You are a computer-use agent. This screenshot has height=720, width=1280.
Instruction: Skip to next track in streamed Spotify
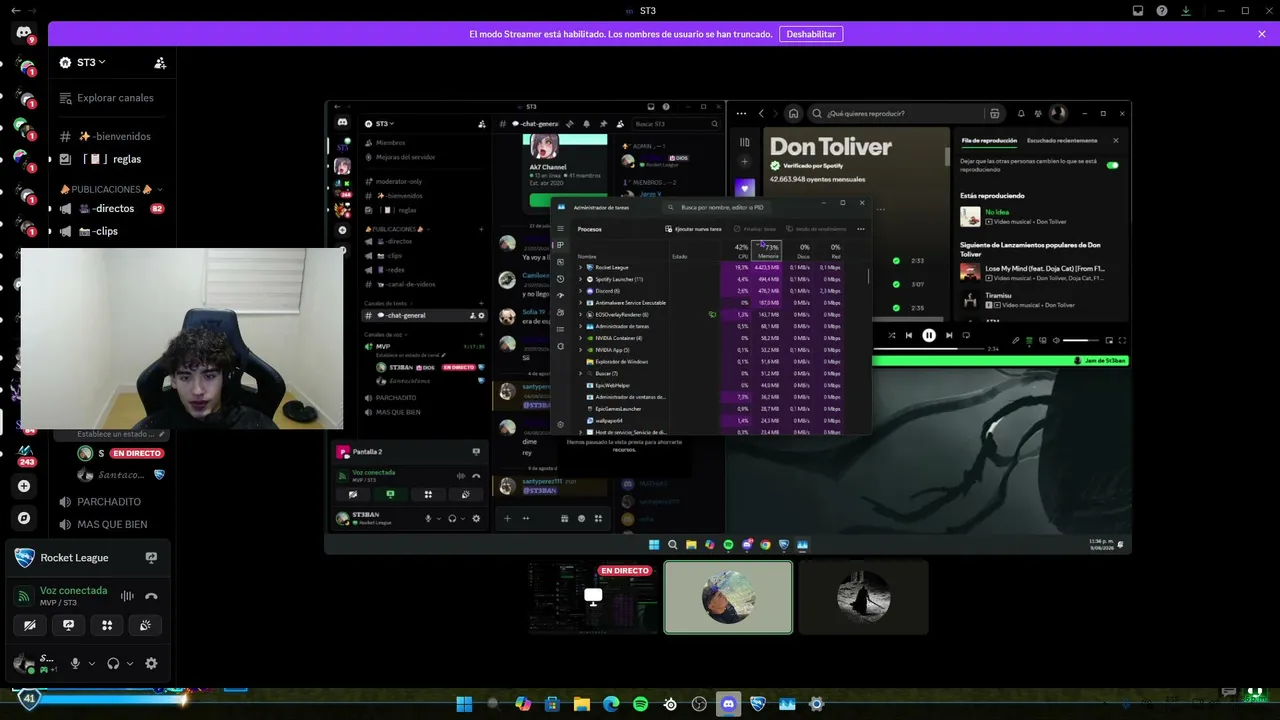pyautogui.click(x=949, y=336)
